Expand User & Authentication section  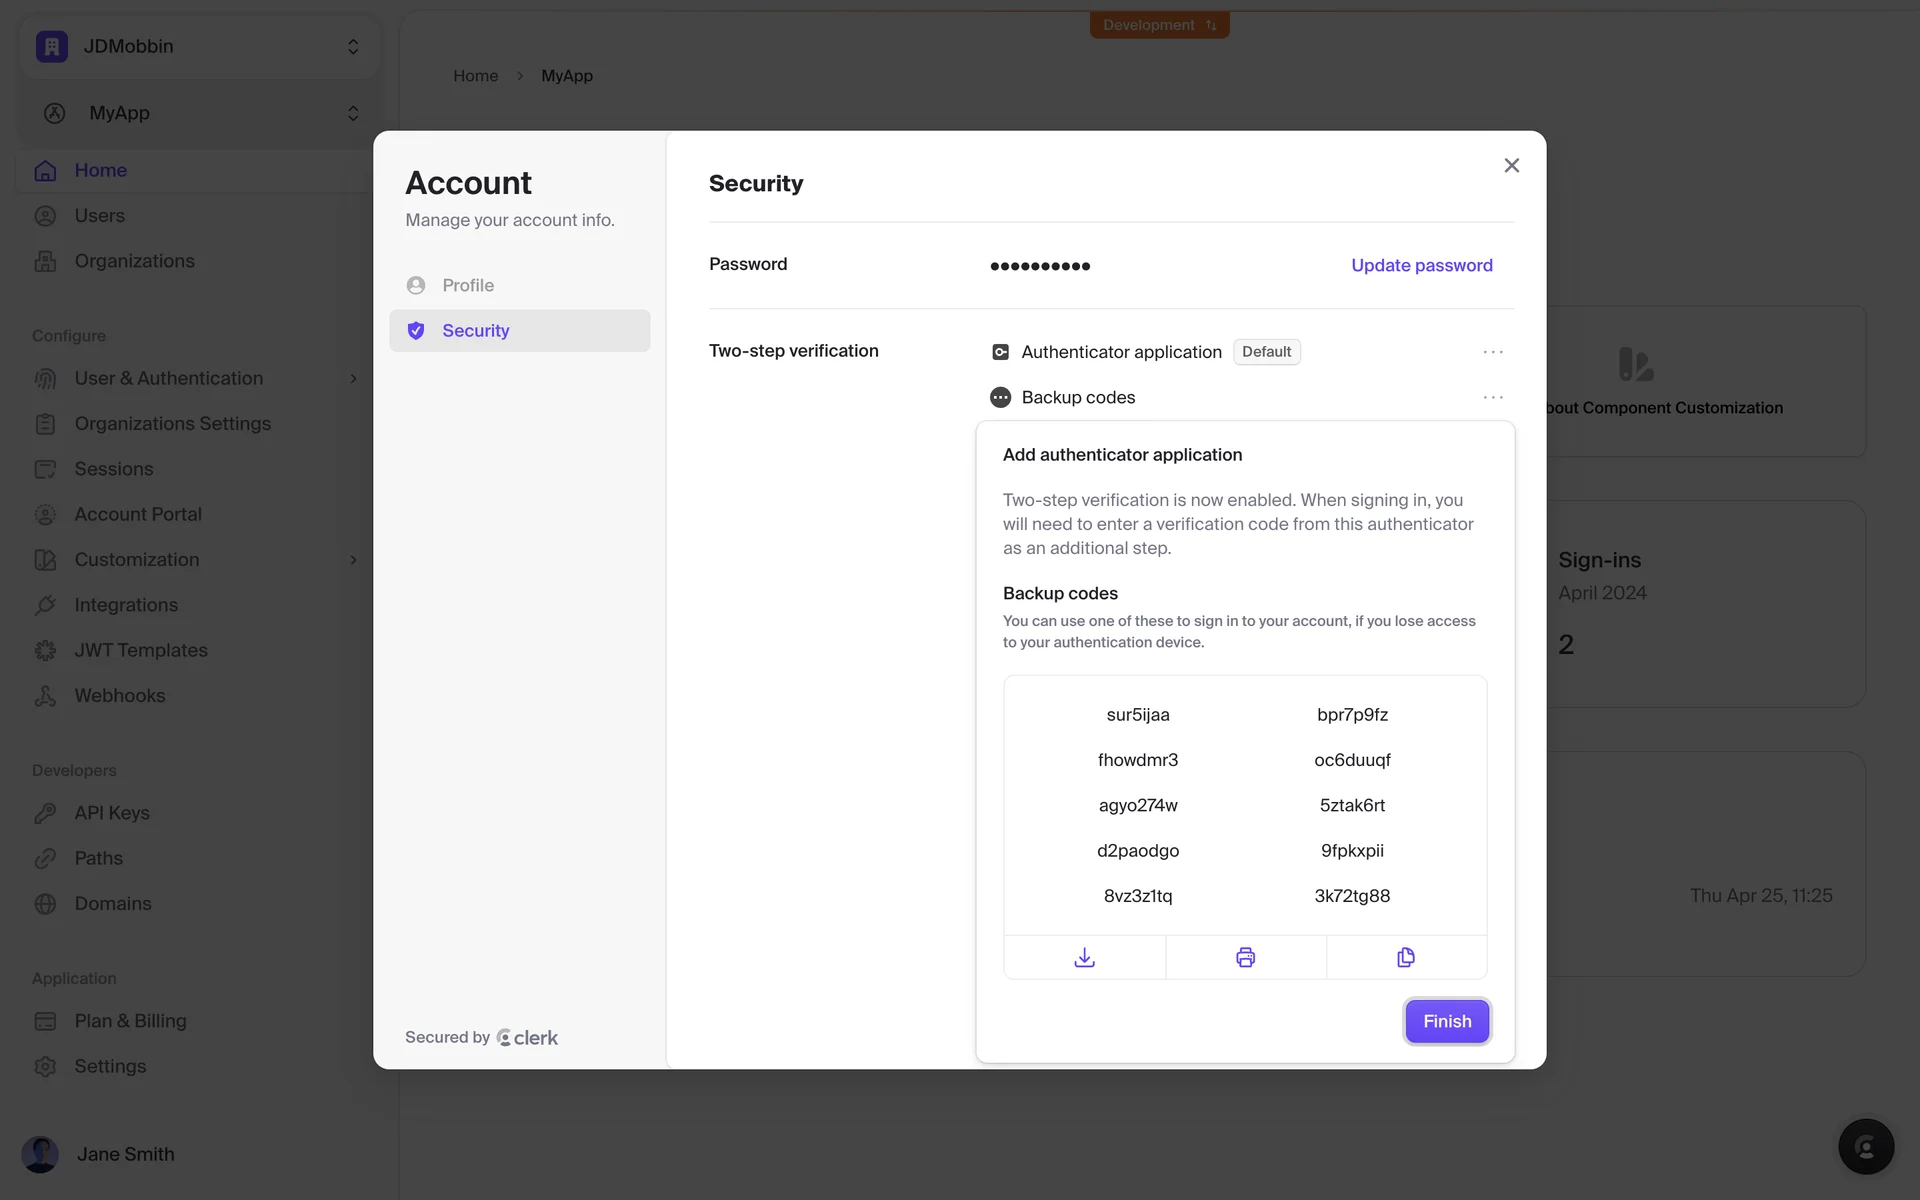tap(353, 379)
